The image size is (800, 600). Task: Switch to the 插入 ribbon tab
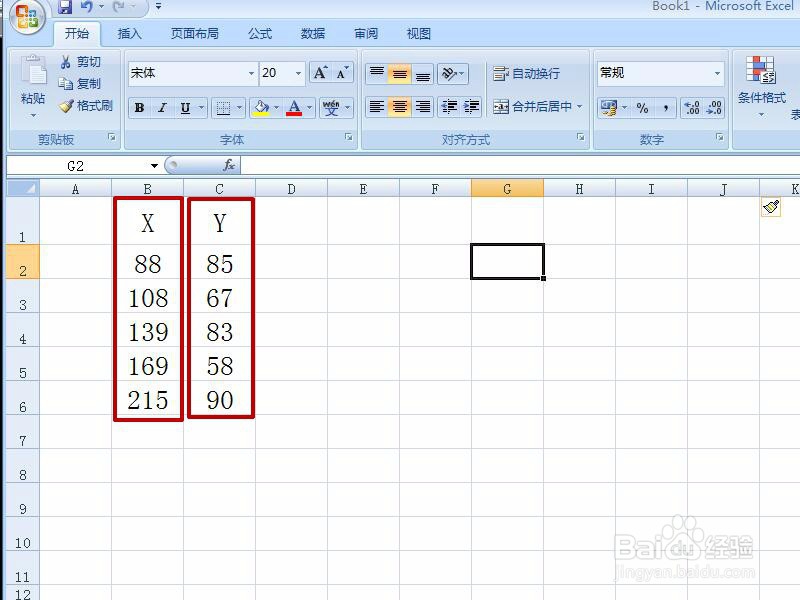click(x=129, y=33)
